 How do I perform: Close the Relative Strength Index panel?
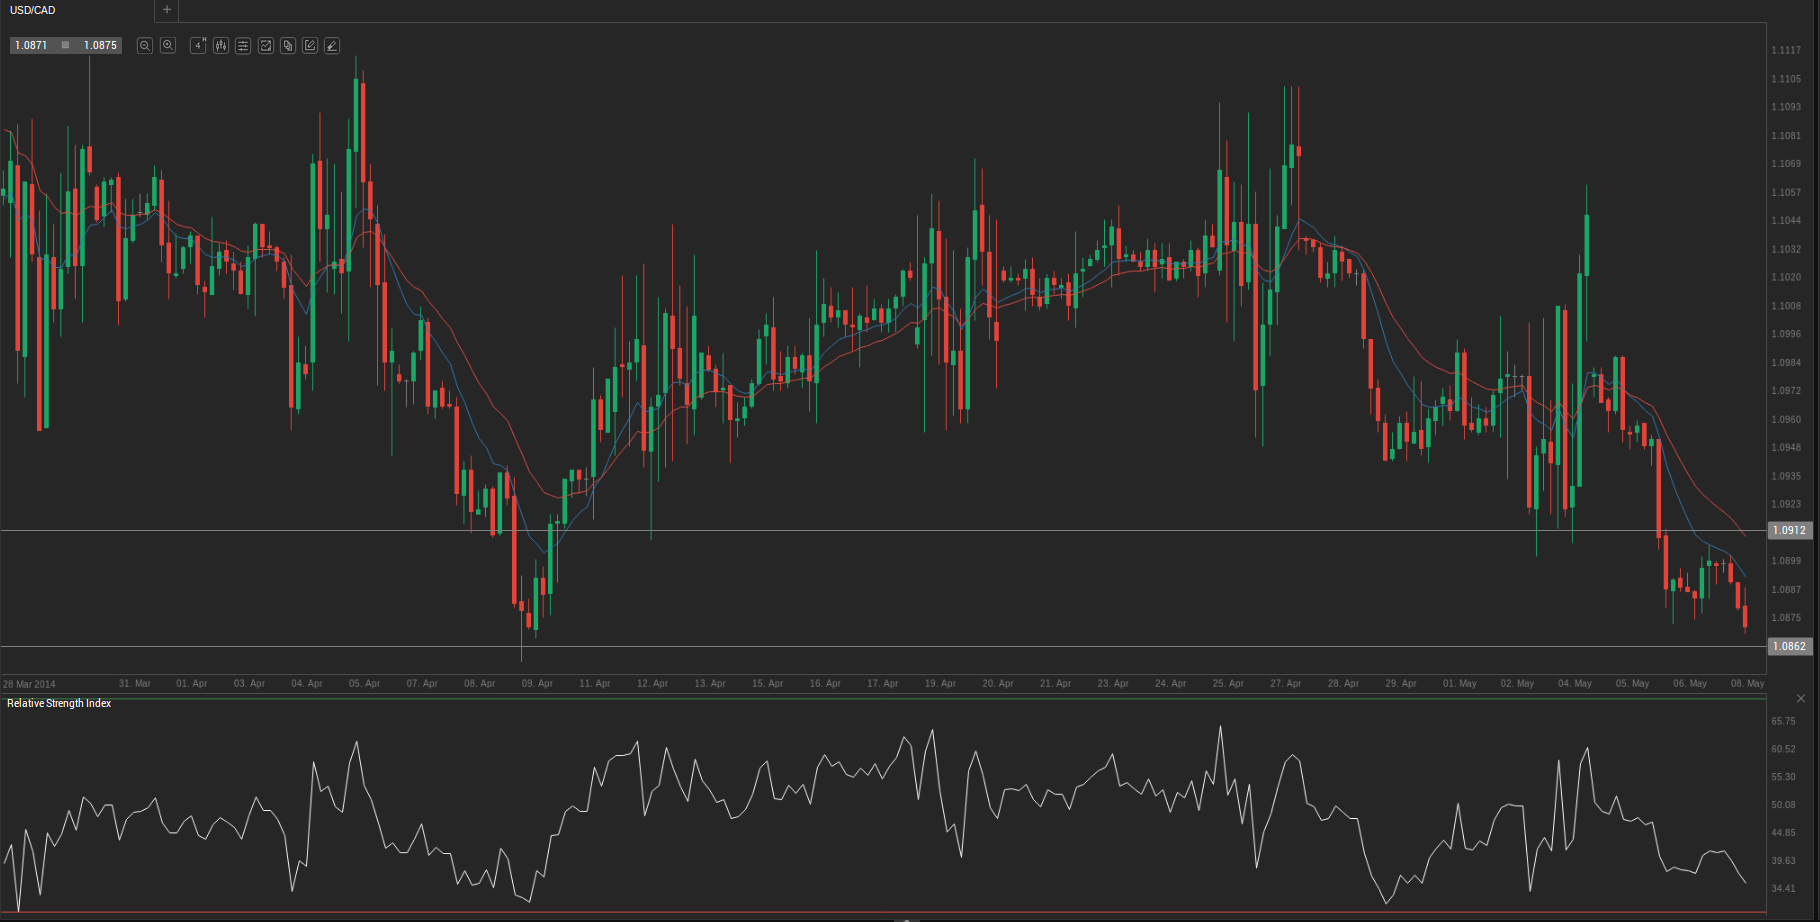click(1800, 698)
